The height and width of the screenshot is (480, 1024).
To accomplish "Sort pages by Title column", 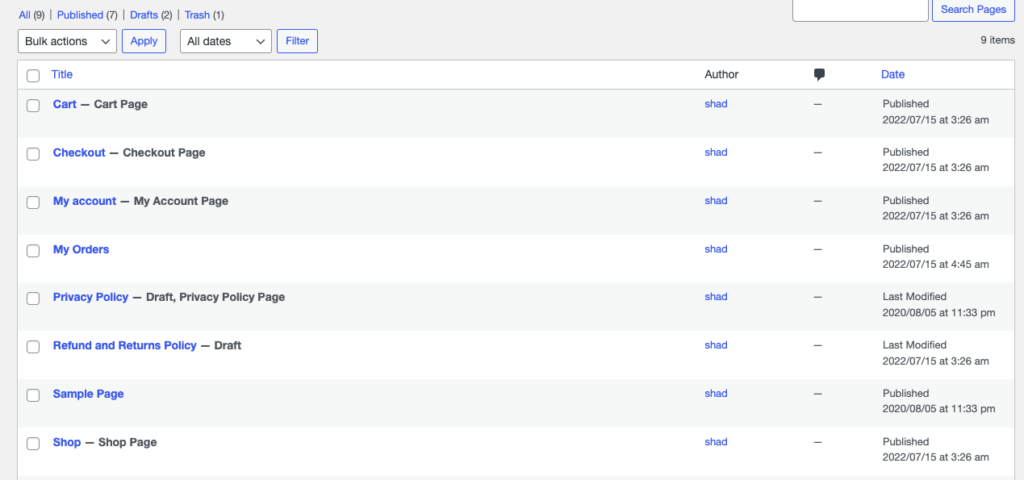I will click(62, 74).
